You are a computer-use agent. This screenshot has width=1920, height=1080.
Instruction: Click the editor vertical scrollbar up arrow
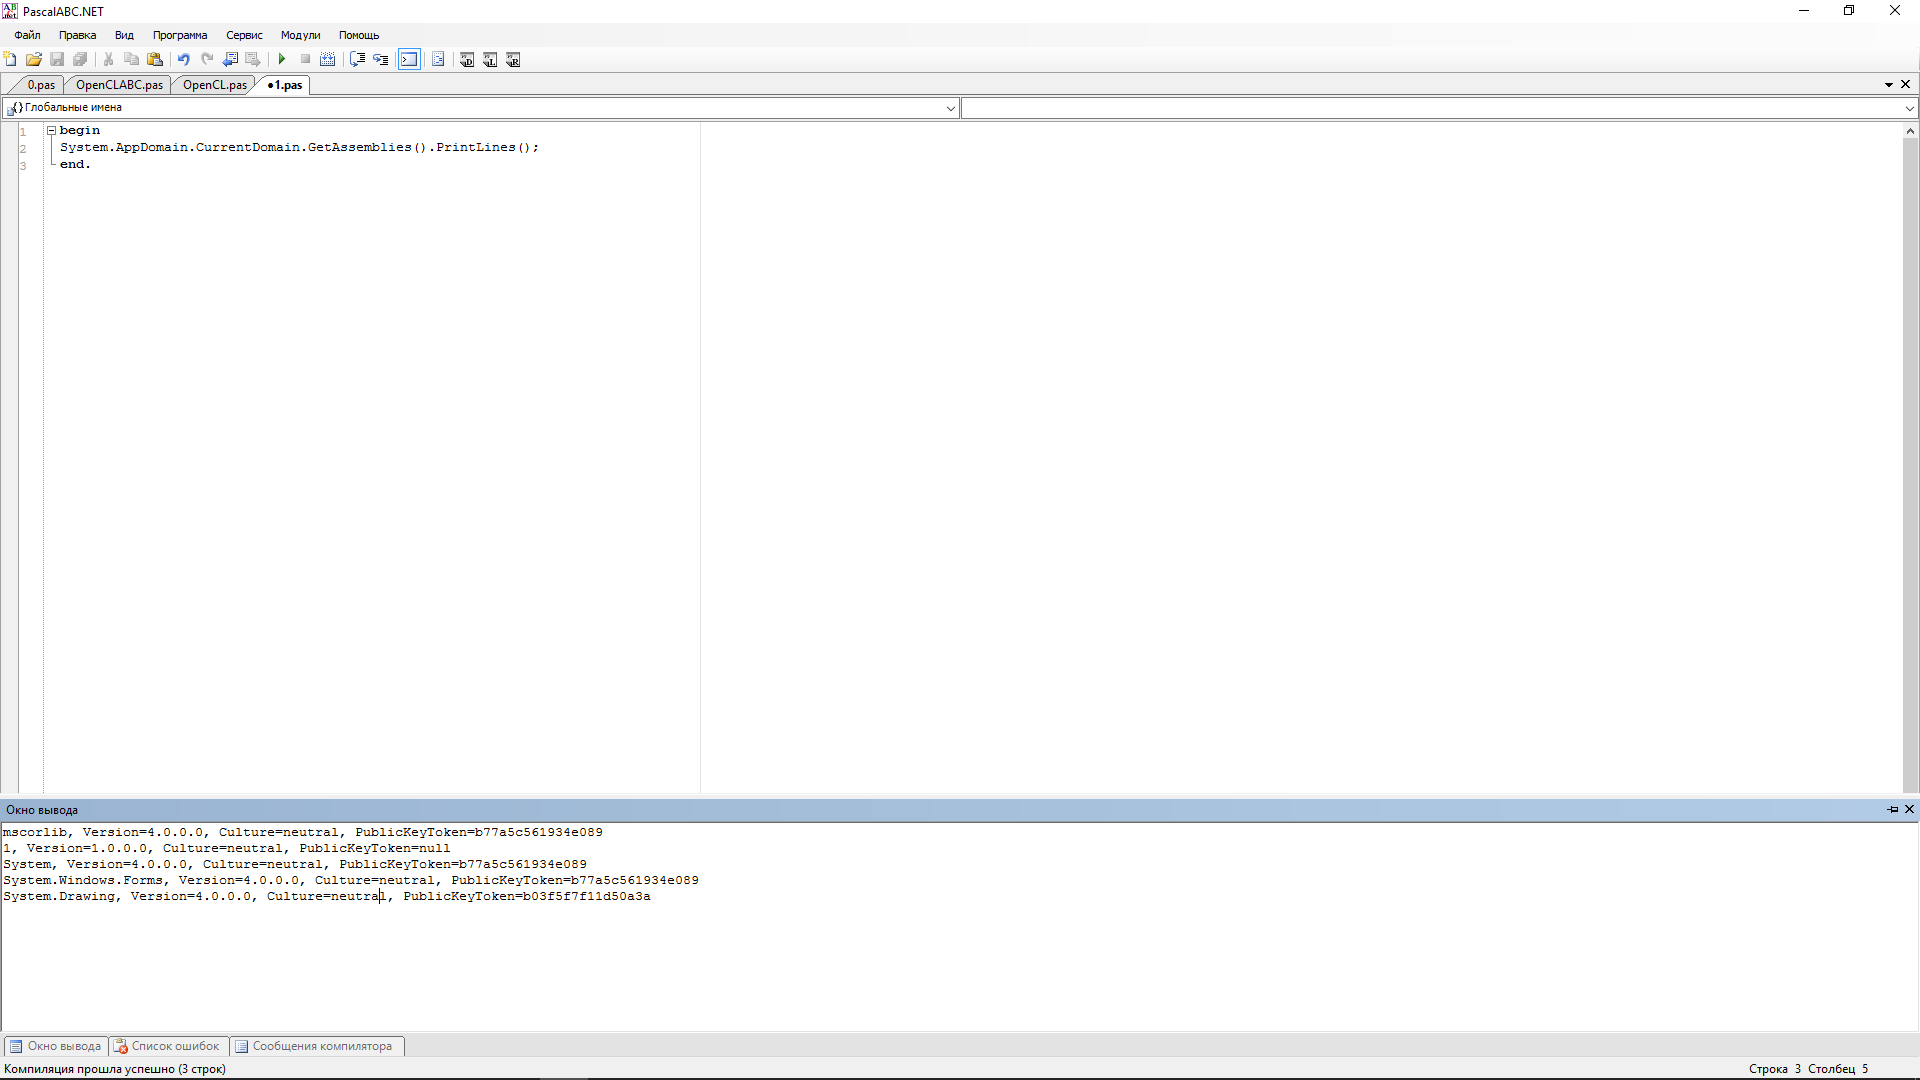(1909, 131)
